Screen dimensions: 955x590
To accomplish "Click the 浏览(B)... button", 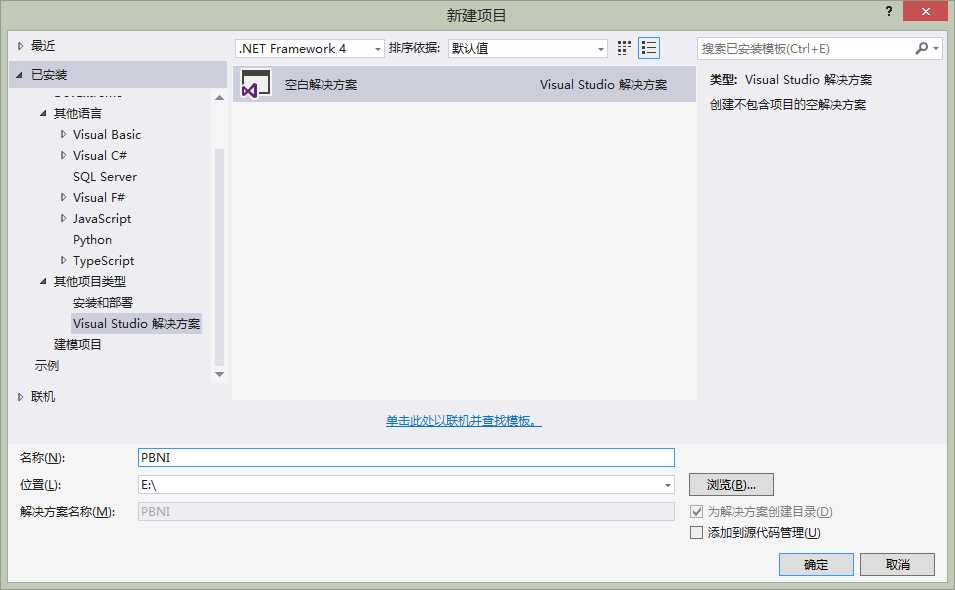I will pyautogui.click(x=731, y=485).
